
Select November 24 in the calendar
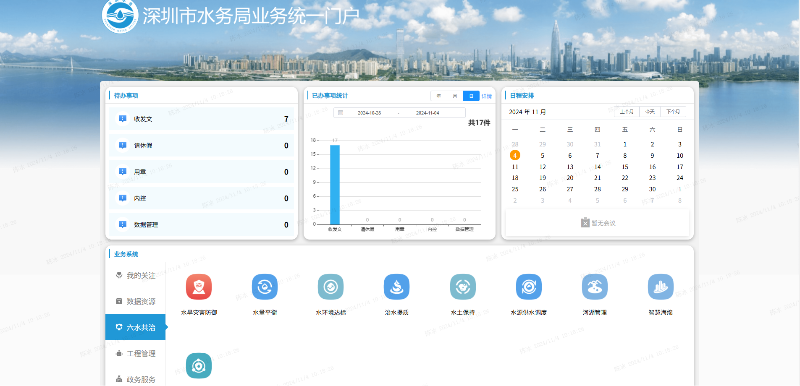pyautogui.click(x=680, y=178)
